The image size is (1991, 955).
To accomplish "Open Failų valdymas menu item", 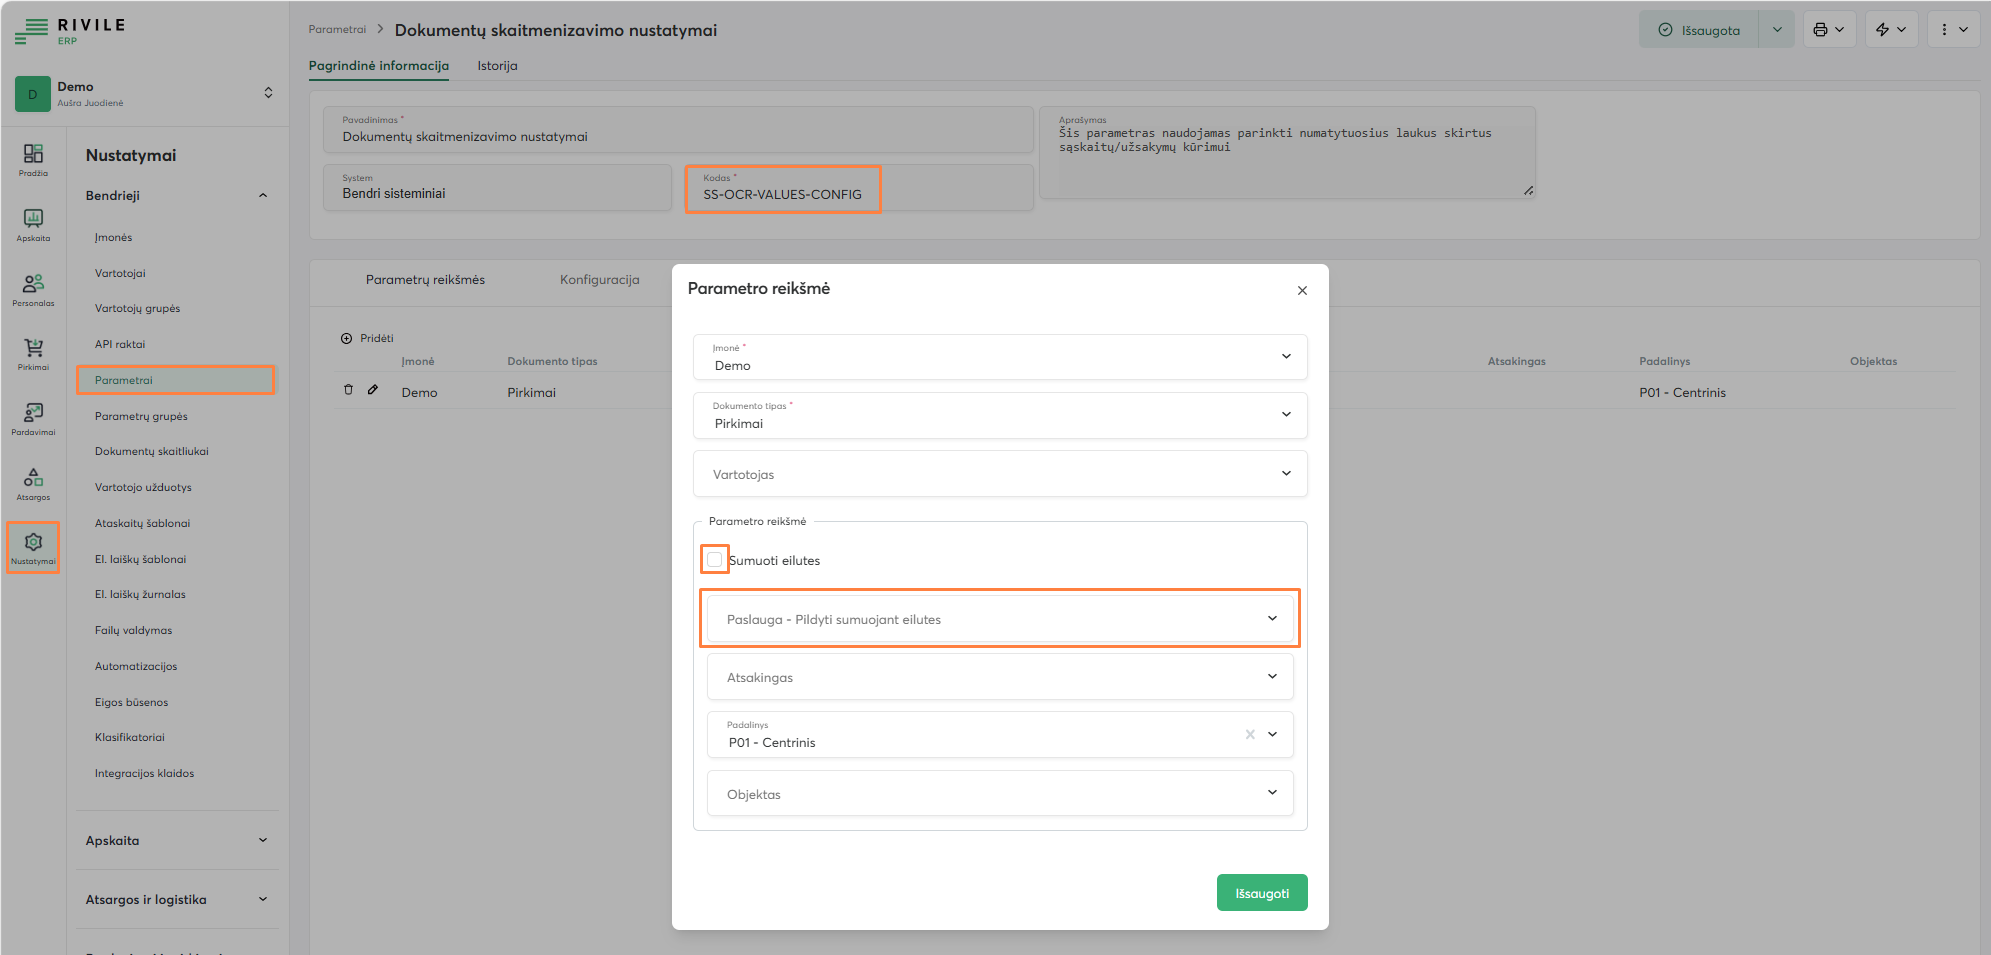I will 133,630.
